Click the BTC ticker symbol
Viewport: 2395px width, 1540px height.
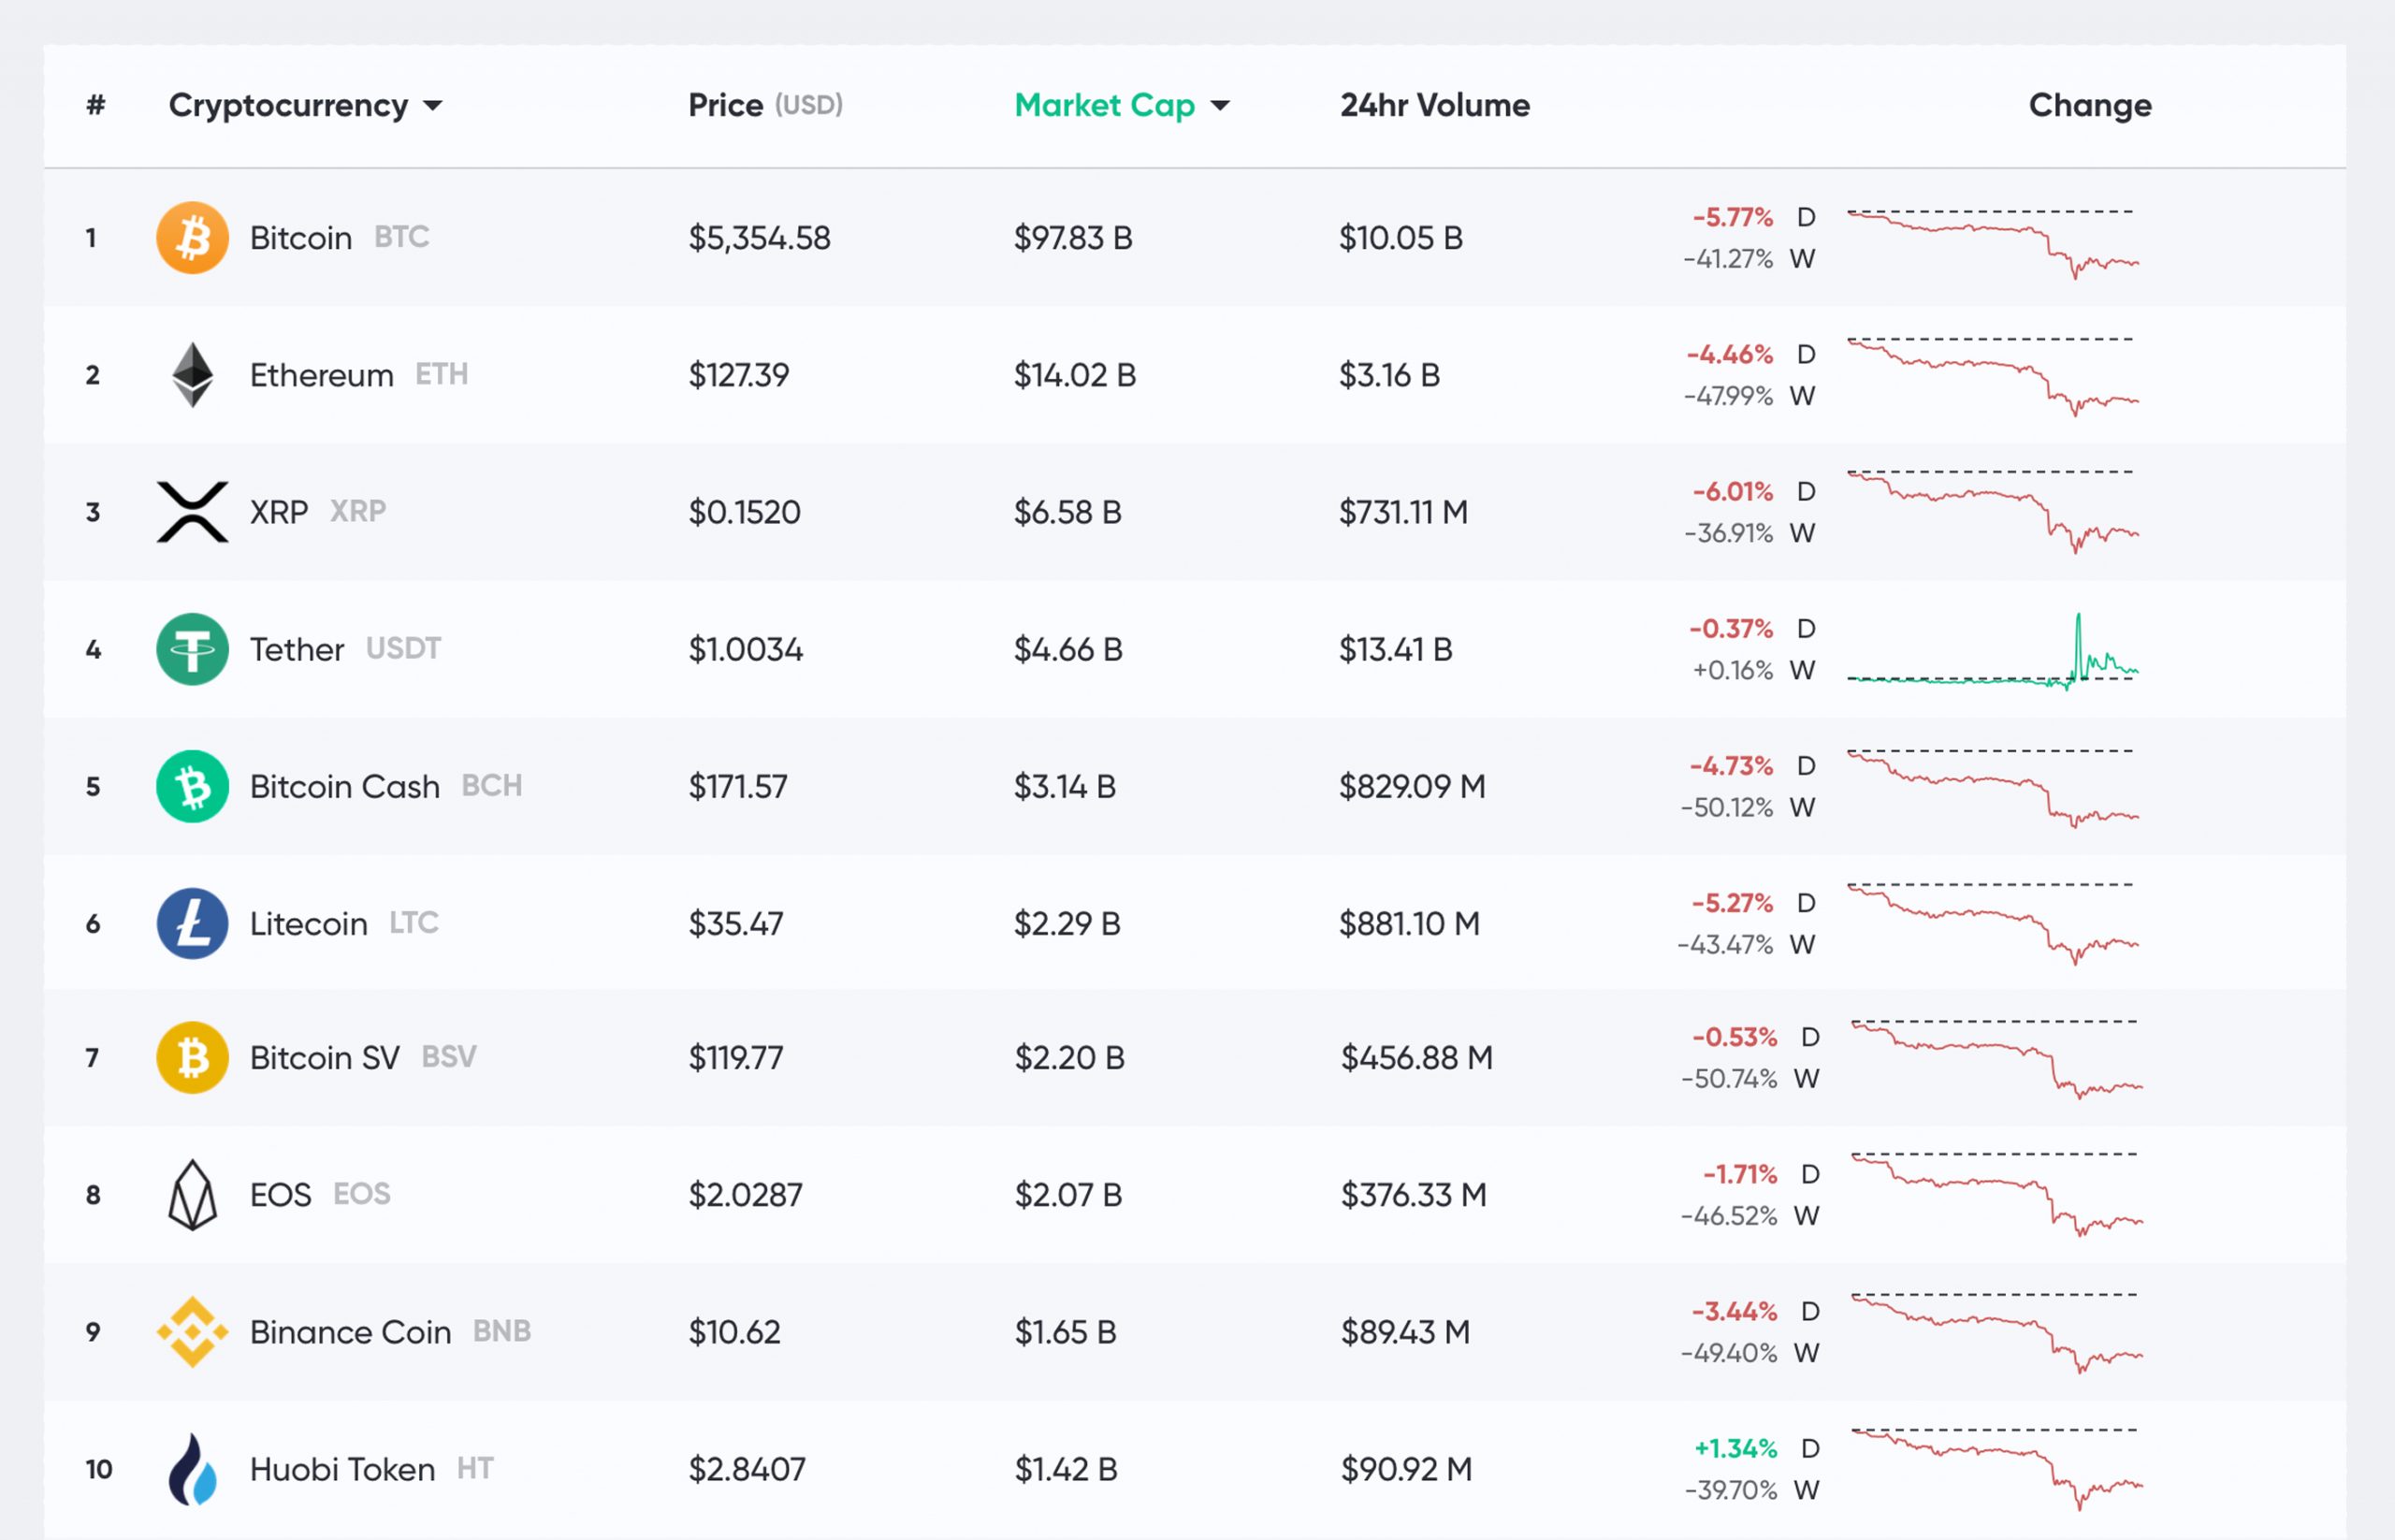[401, 237]
